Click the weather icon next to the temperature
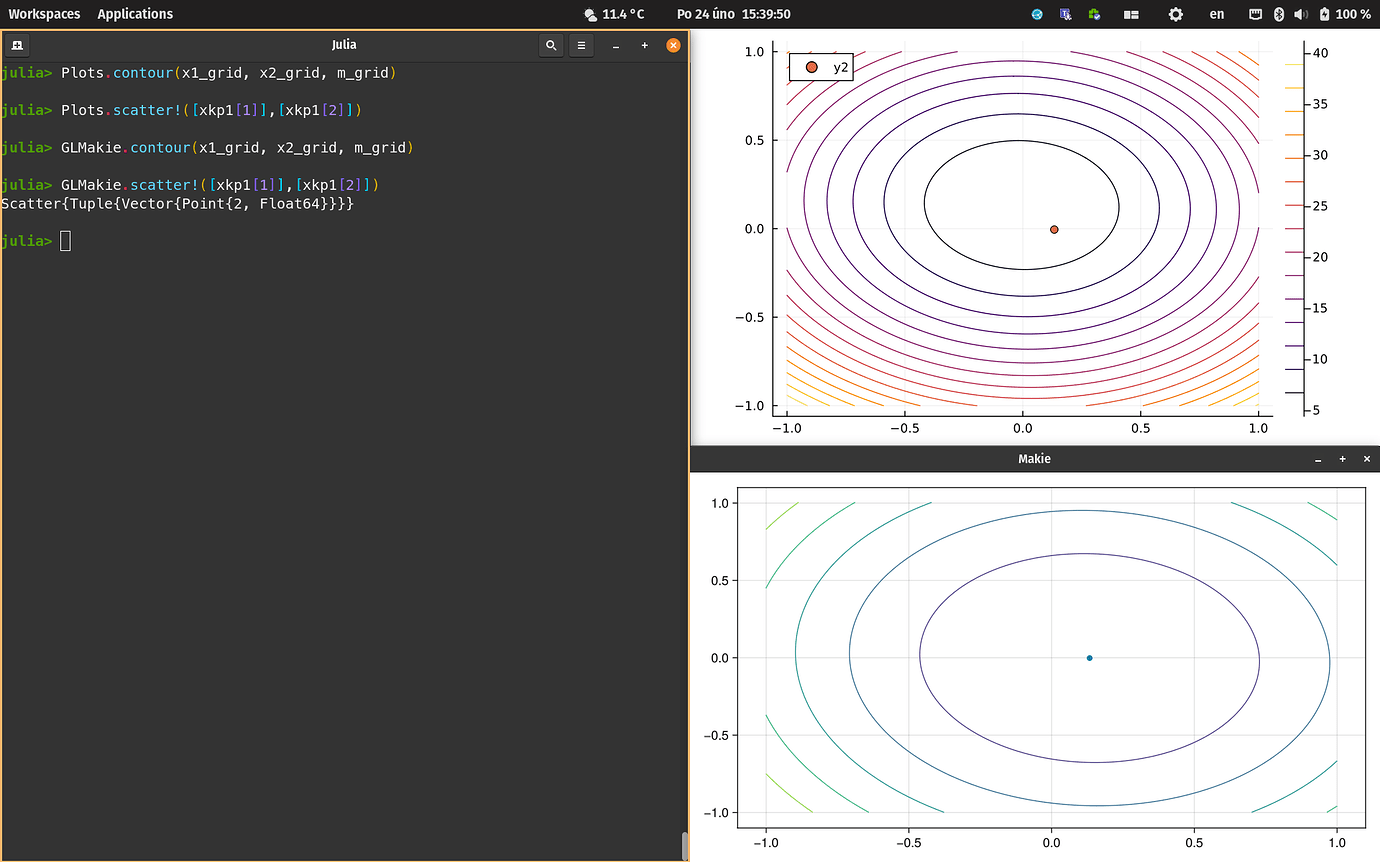 pyautogui.click(x=589, y=15)
